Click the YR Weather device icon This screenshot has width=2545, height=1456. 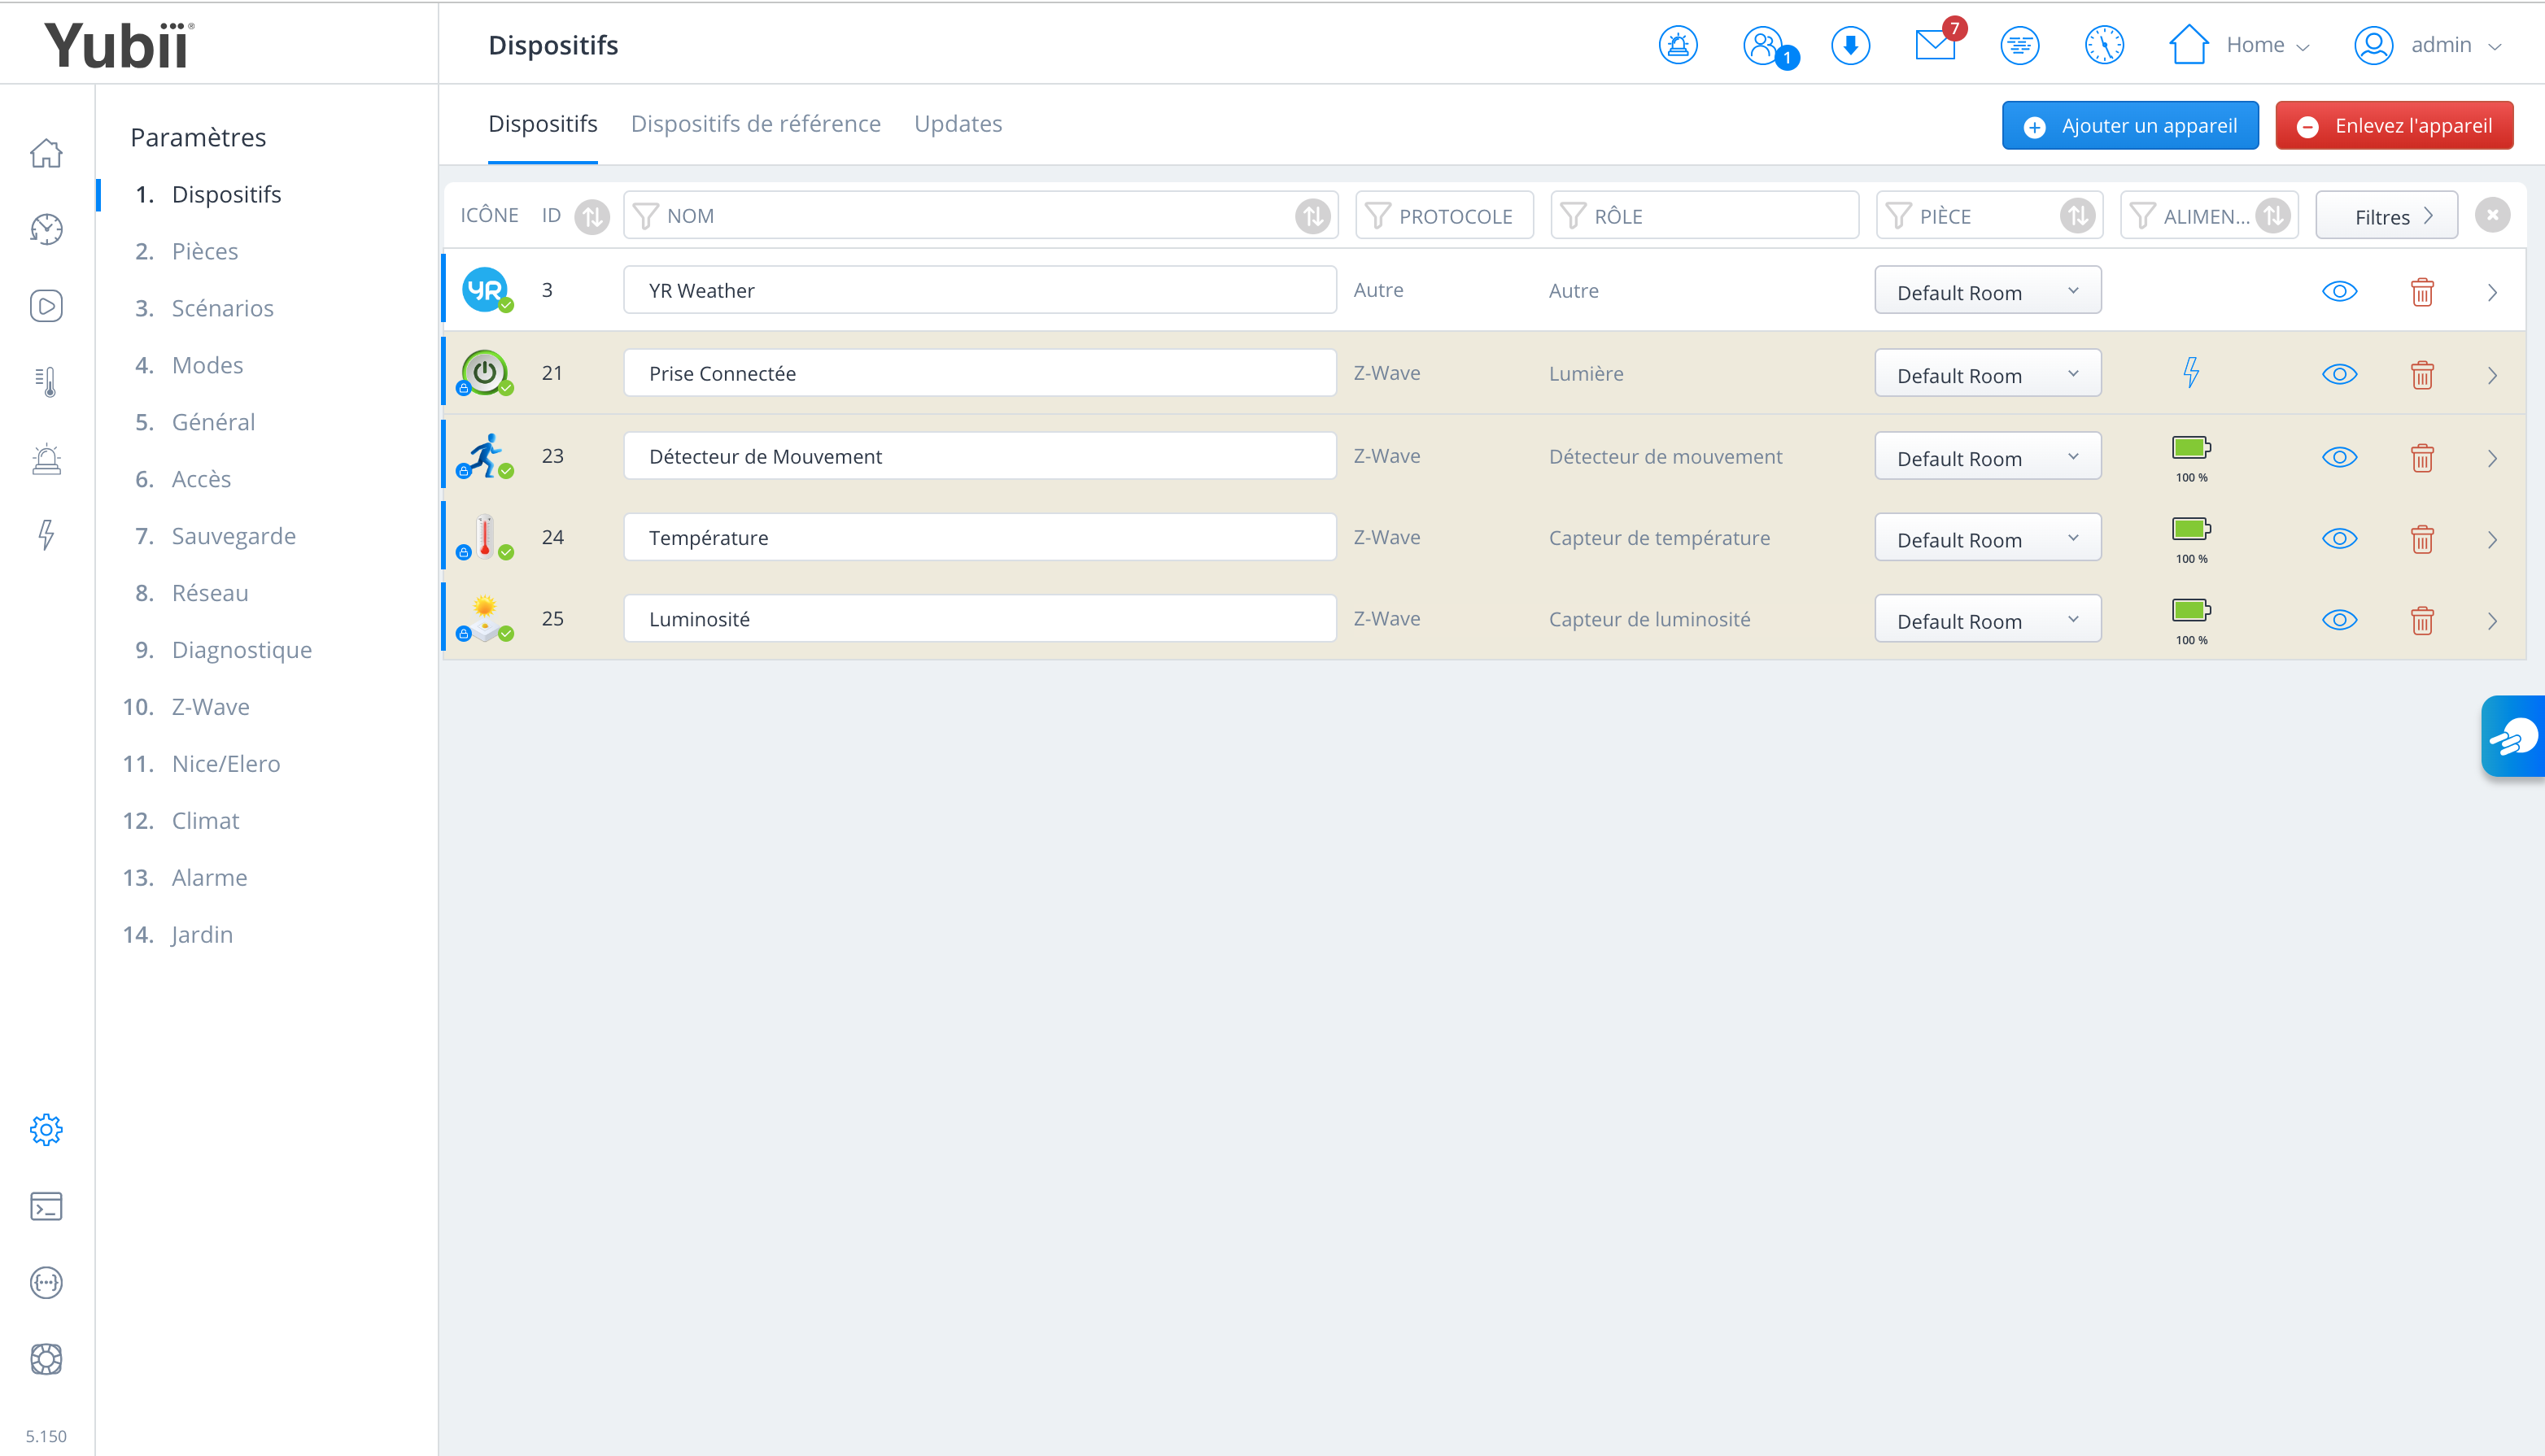click(x=486, y=290)
